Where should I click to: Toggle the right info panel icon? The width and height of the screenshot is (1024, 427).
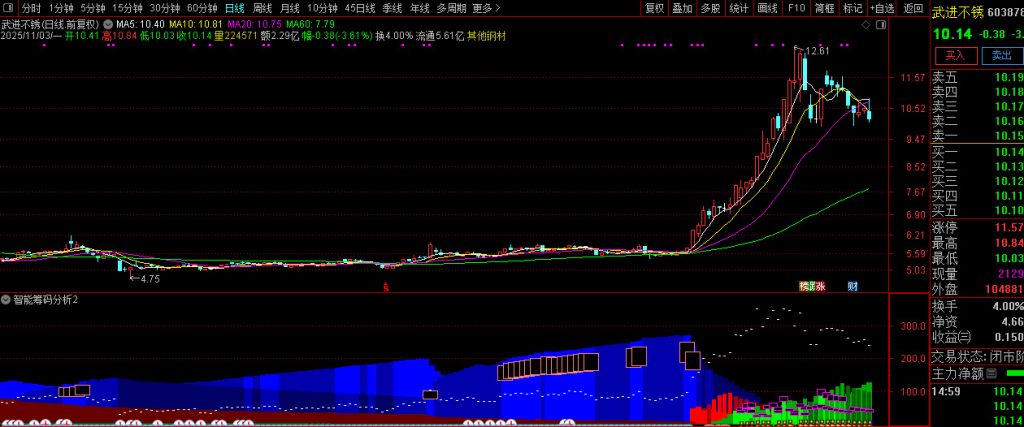pyautogui.click(x=882, y=25)
